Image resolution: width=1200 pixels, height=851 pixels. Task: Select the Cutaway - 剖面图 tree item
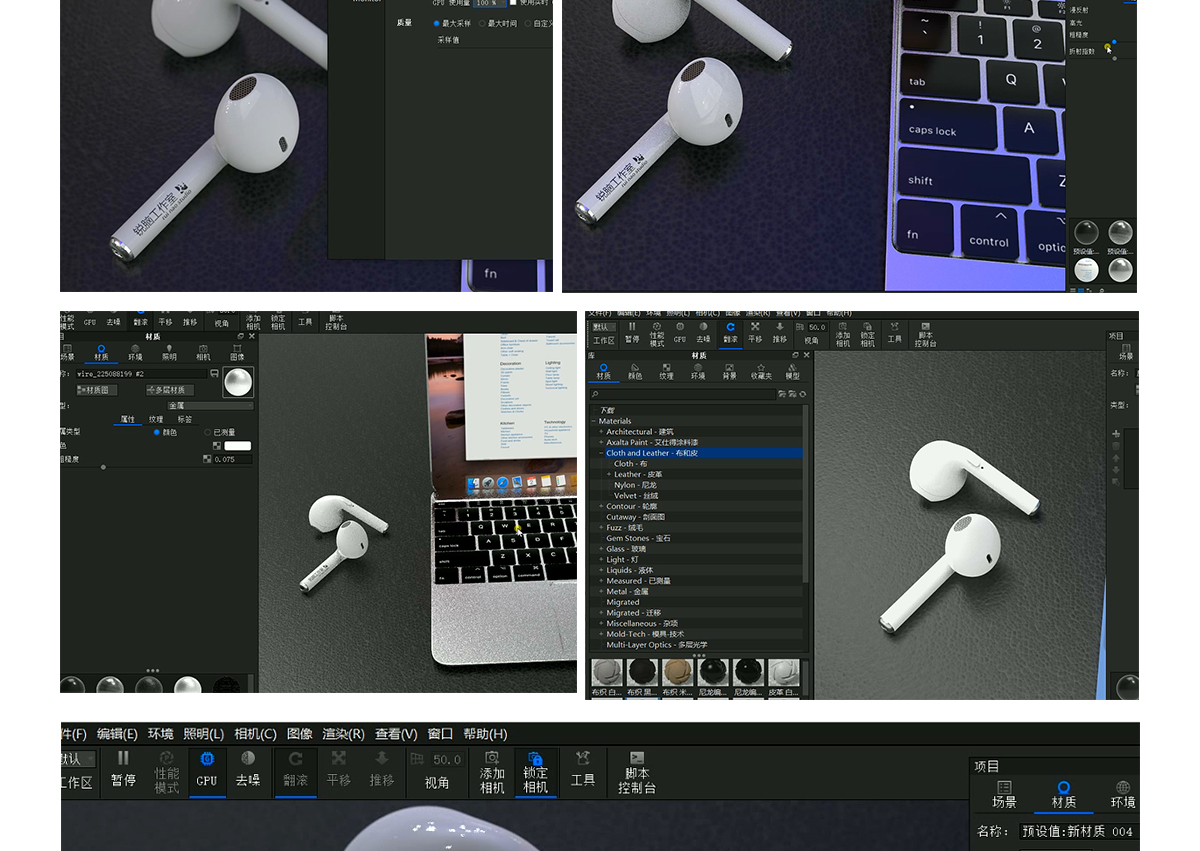point(635,517)
